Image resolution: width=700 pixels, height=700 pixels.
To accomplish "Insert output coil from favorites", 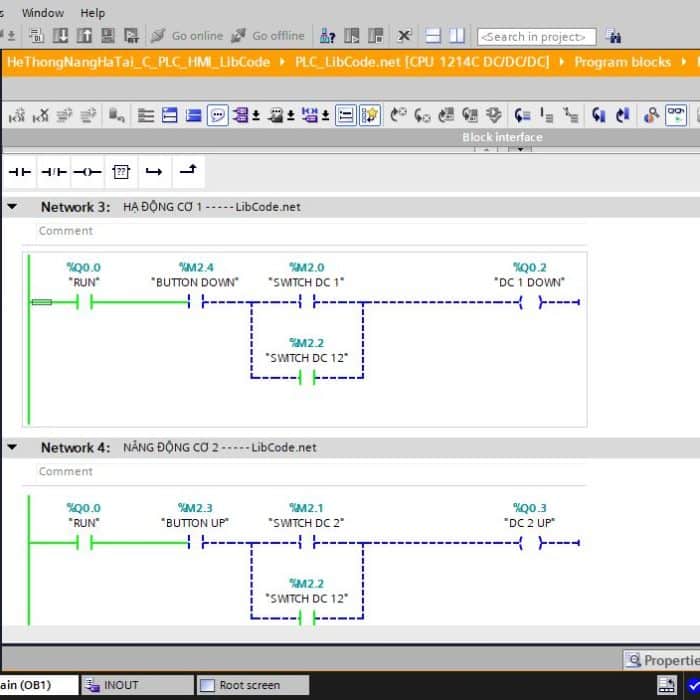I will [x=88, y=172].
